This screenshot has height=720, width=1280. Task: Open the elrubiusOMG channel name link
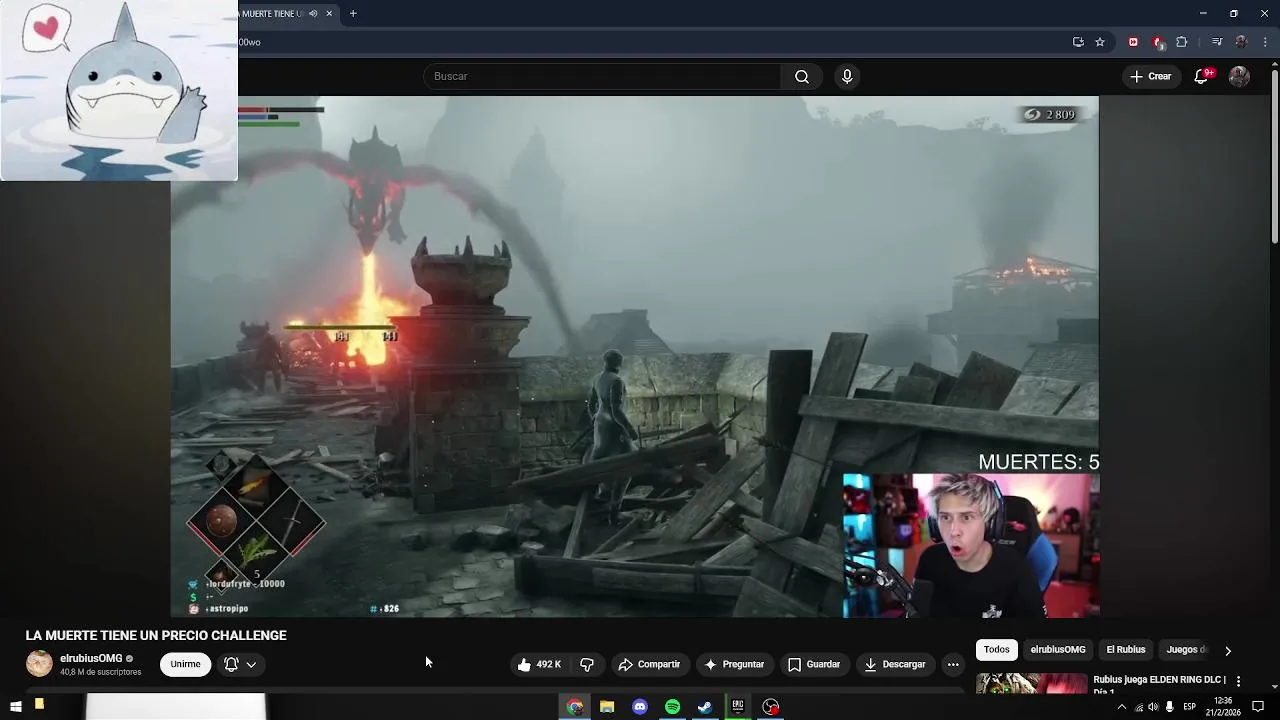pos(91,658)
